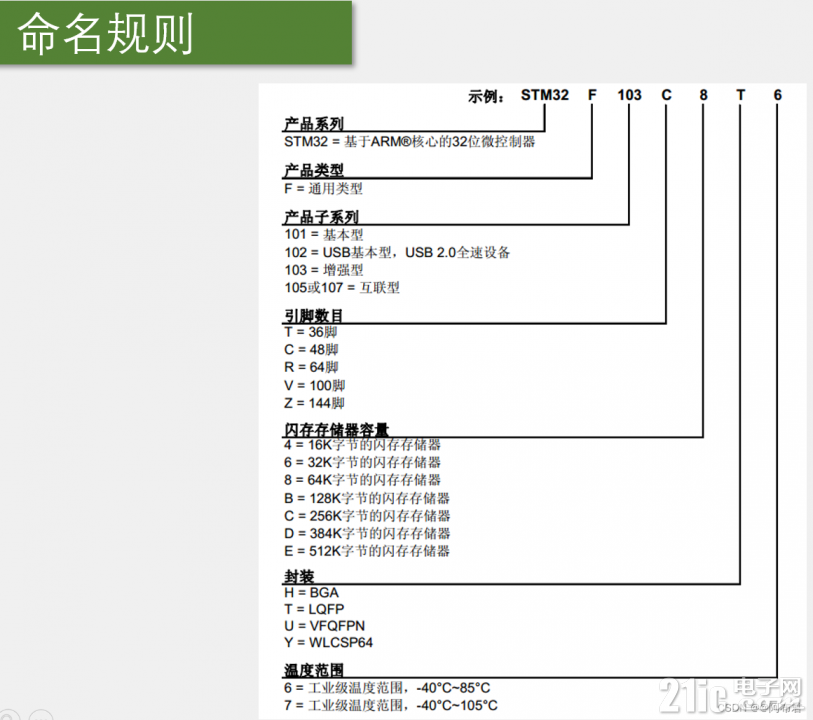Click the '引脚数目' heading
The width and height of the screenshot is (813, 720).
pyautogui.click(x=313, y=316)
